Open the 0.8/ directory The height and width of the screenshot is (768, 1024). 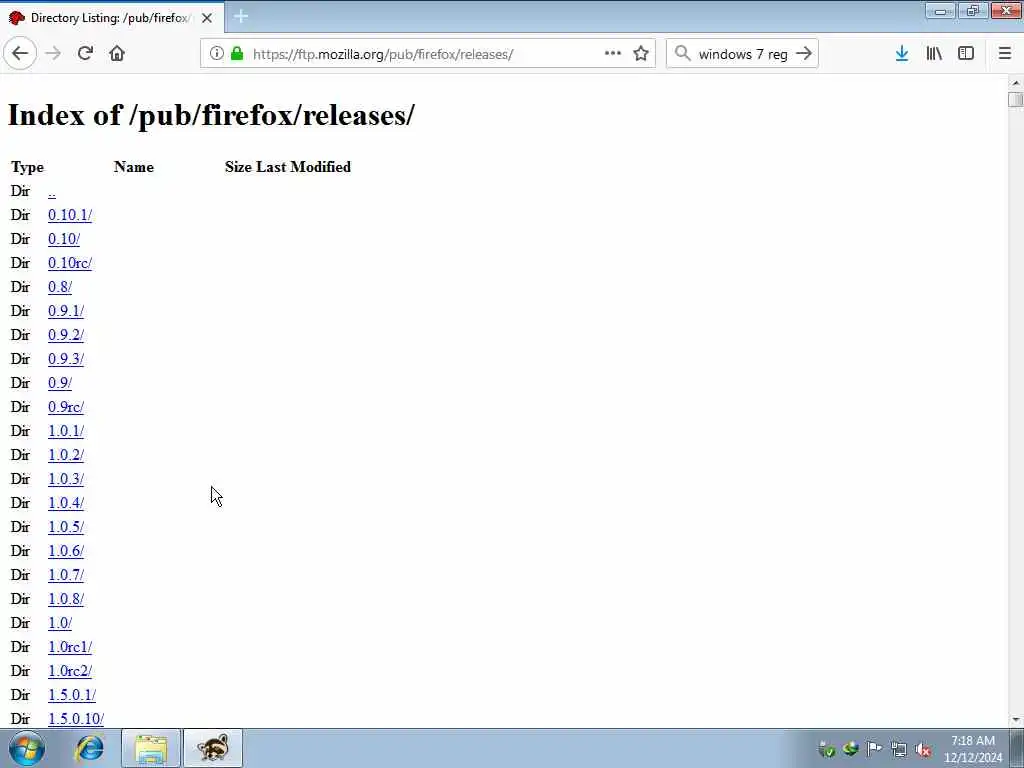point(60,287)
